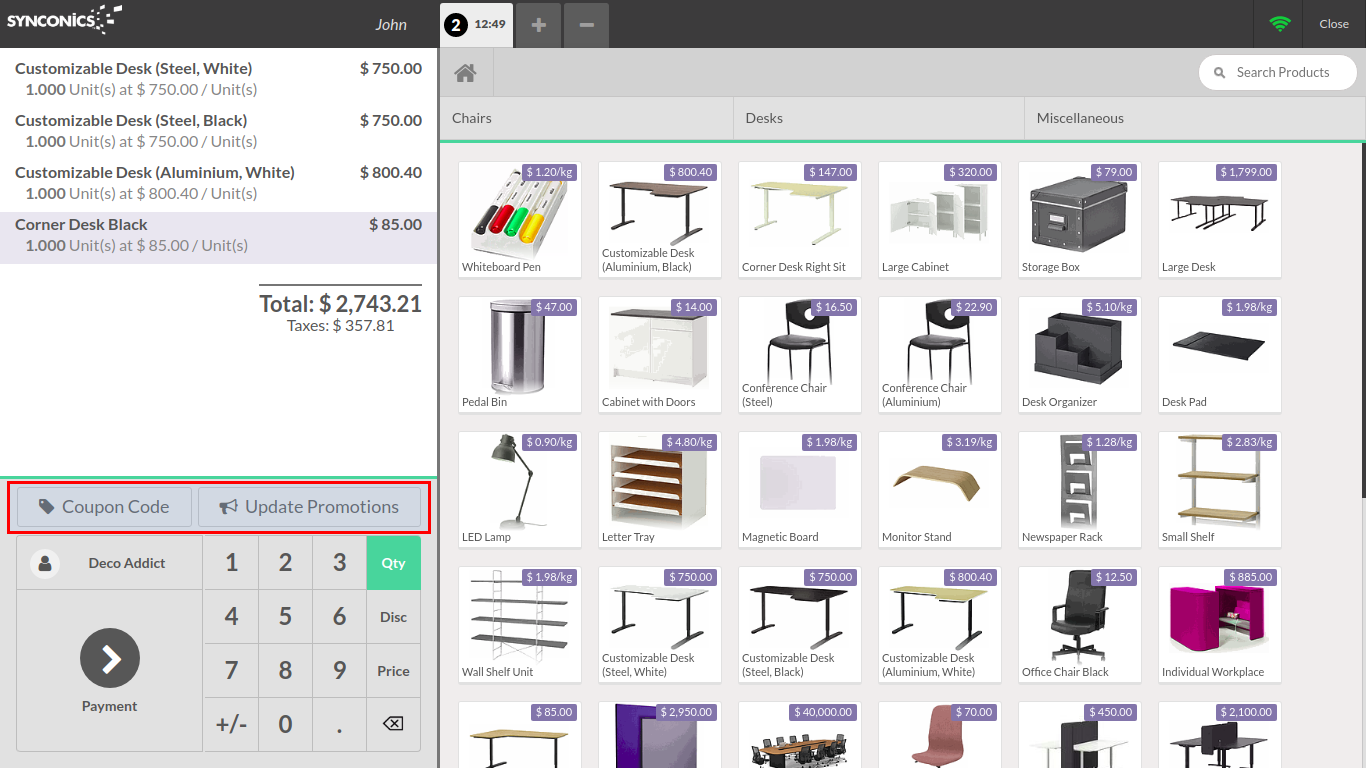Click the green Wi-Fi connection status icon
Viewport: 1366px width, 768px height.
1280,24
